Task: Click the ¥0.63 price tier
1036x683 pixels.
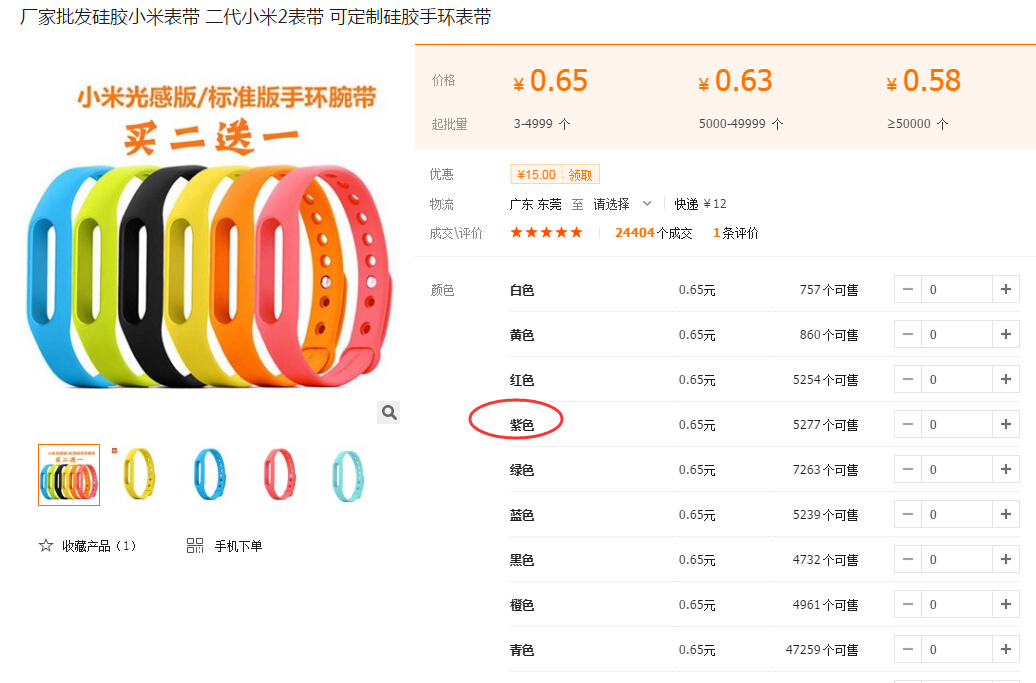Action: (x=735, y=81)
